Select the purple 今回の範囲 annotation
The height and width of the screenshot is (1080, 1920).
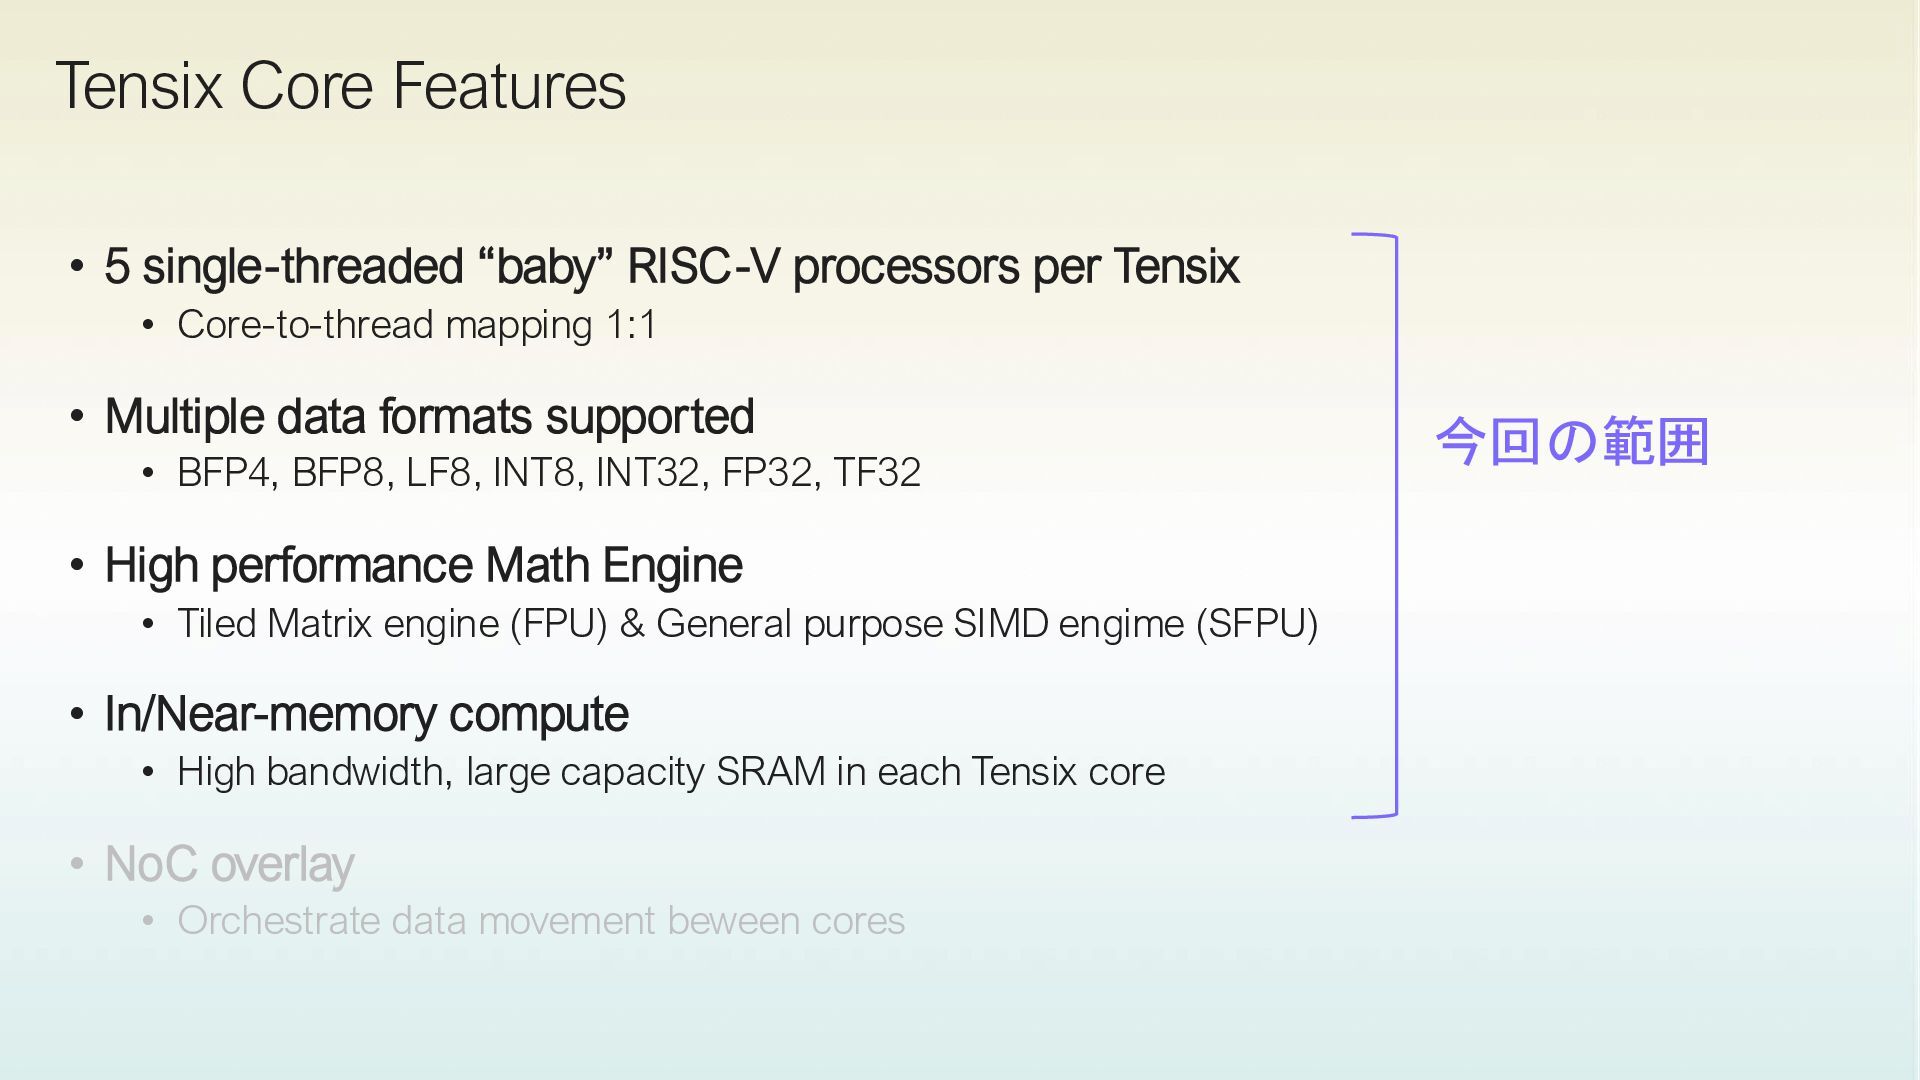tap(1572, 442)
